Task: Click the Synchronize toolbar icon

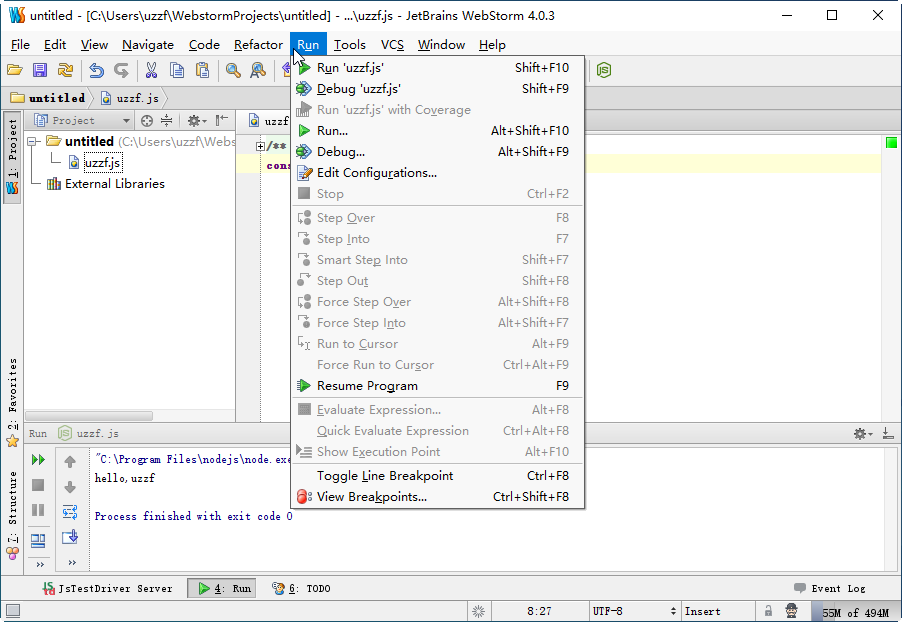Action: 65,70
